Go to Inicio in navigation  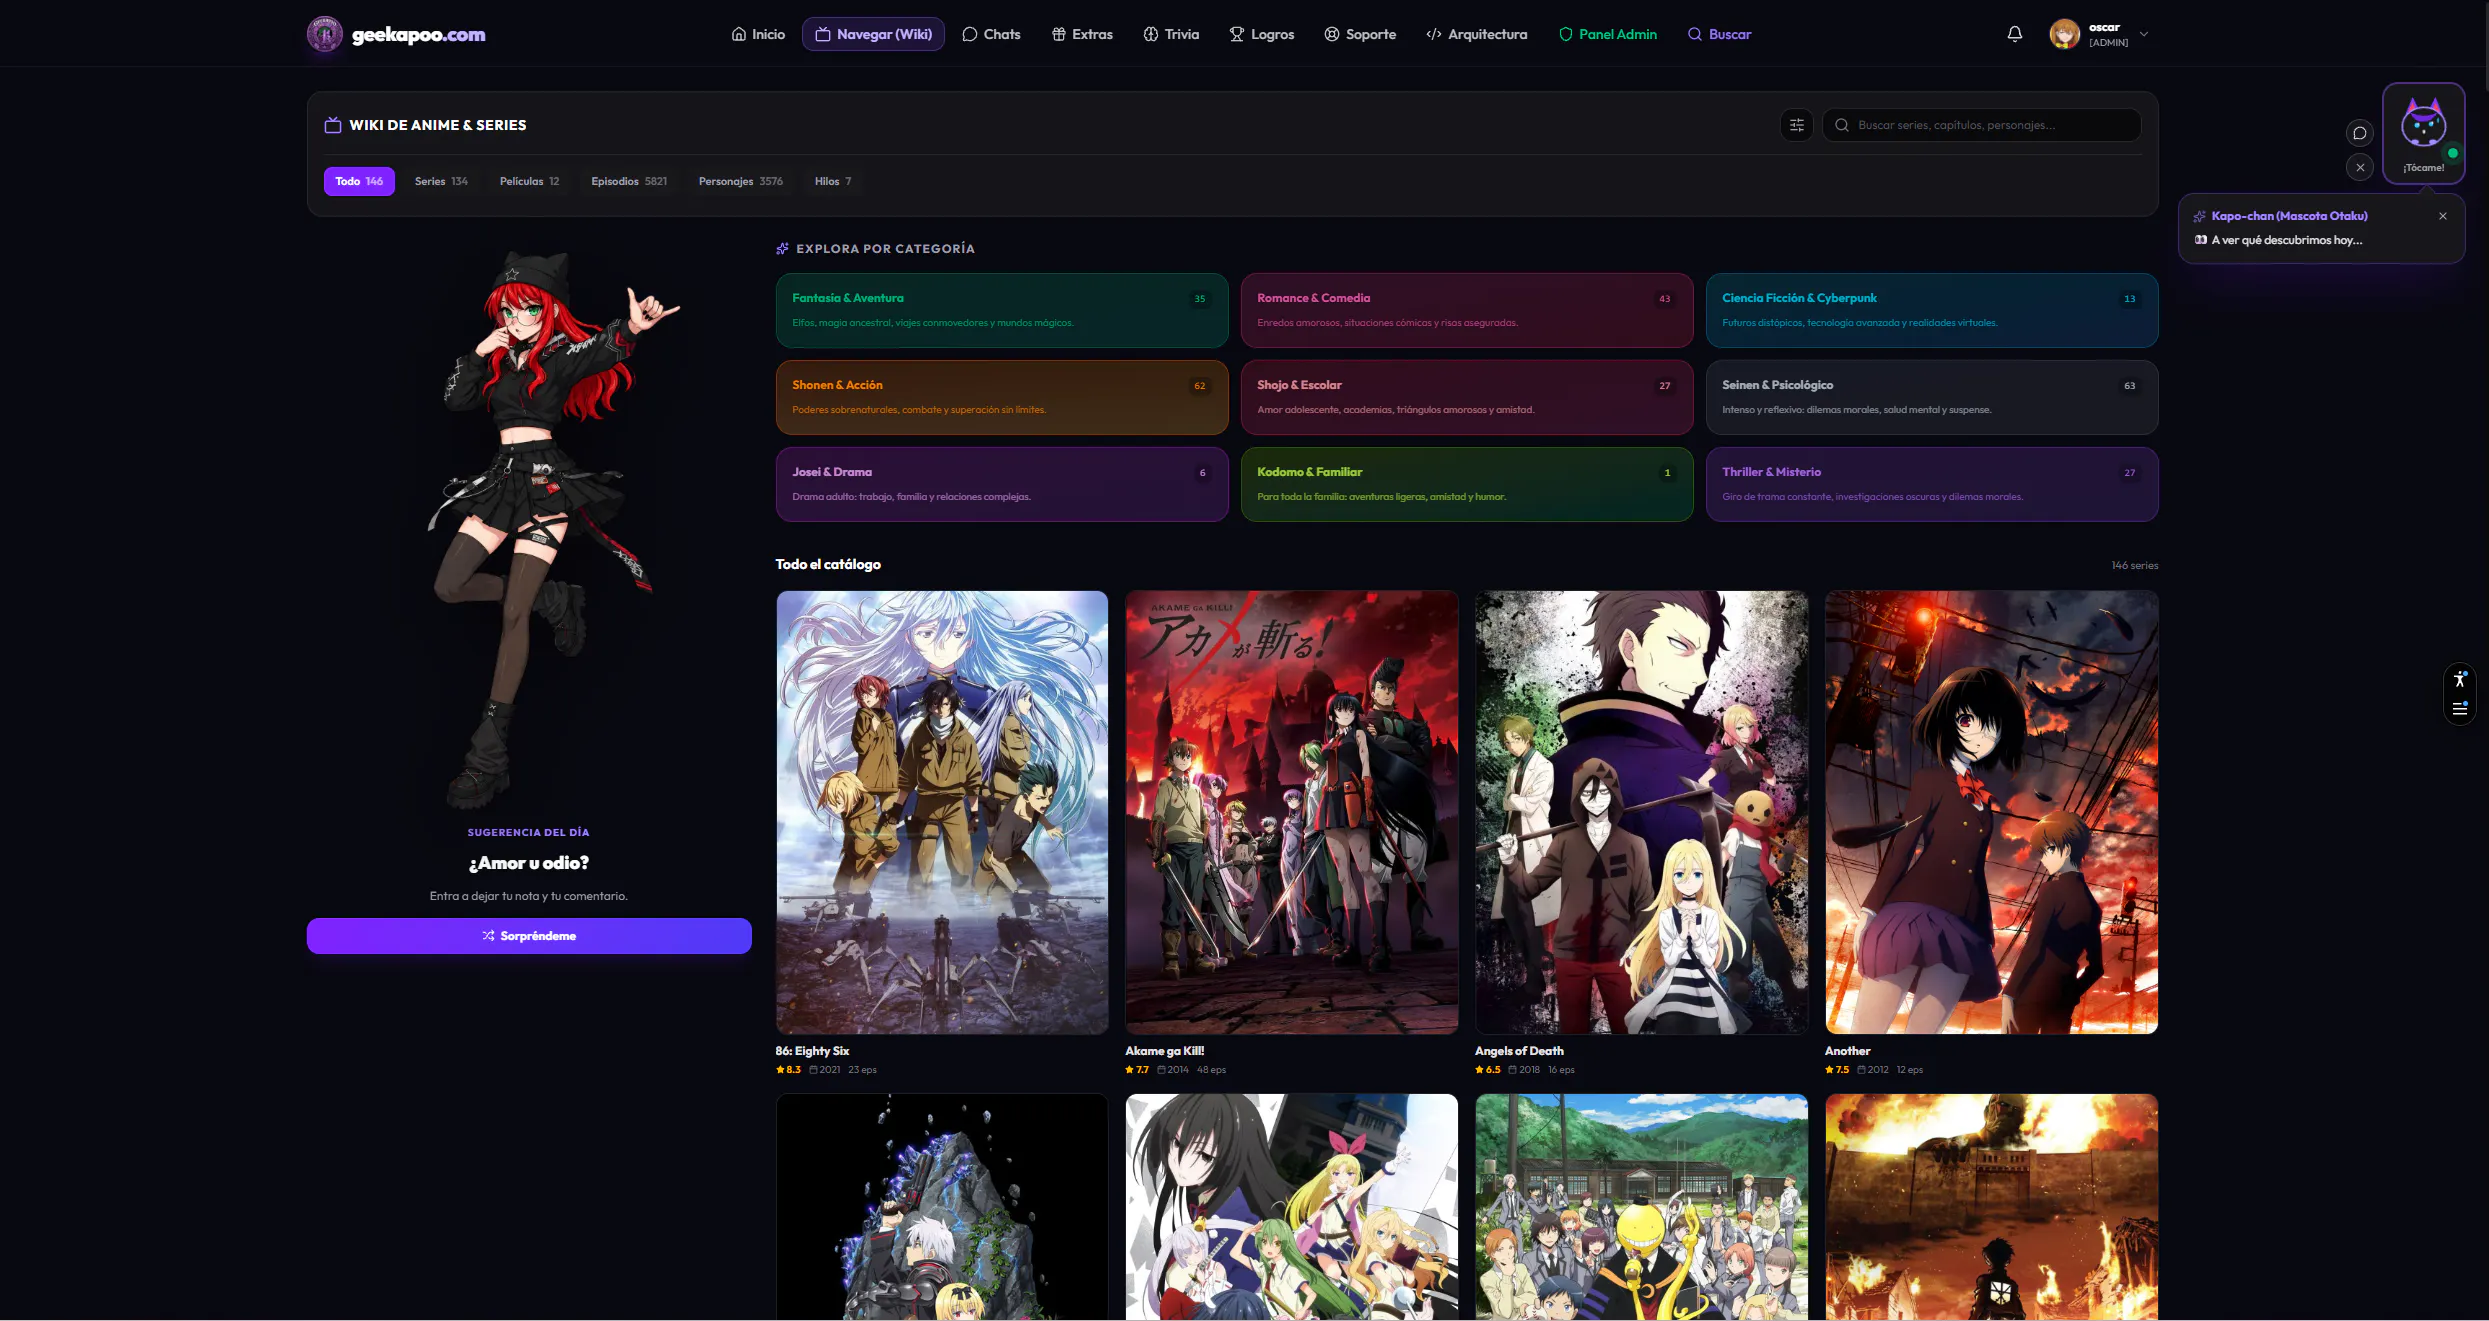tap(758, 34)
